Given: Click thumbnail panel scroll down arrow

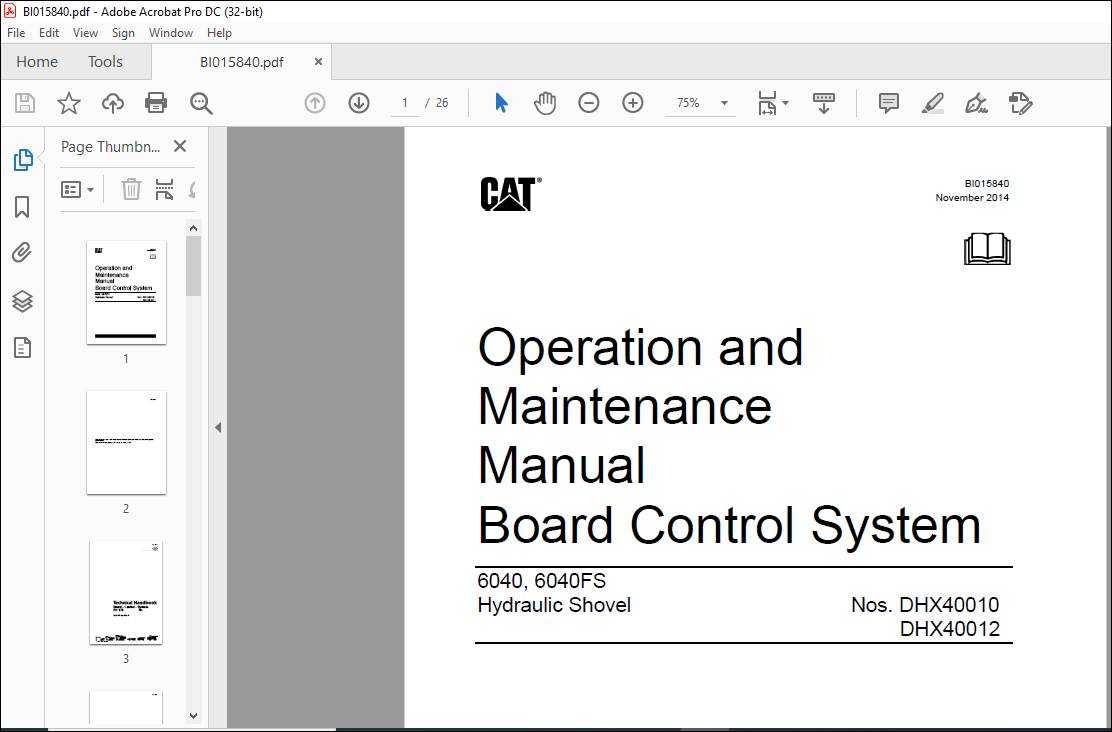Looking at the screenshot, I should coord(194,716).
